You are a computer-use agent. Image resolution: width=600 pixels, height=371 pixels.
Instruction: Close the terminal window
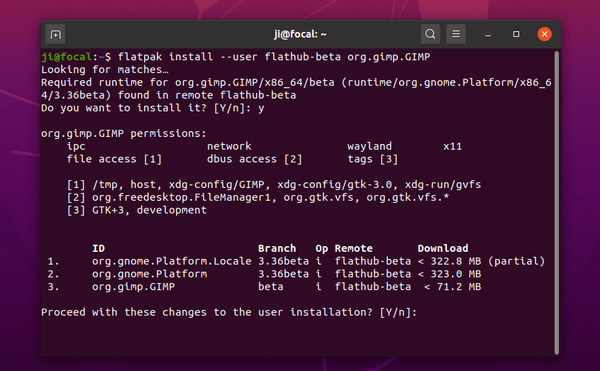[545, 34]
